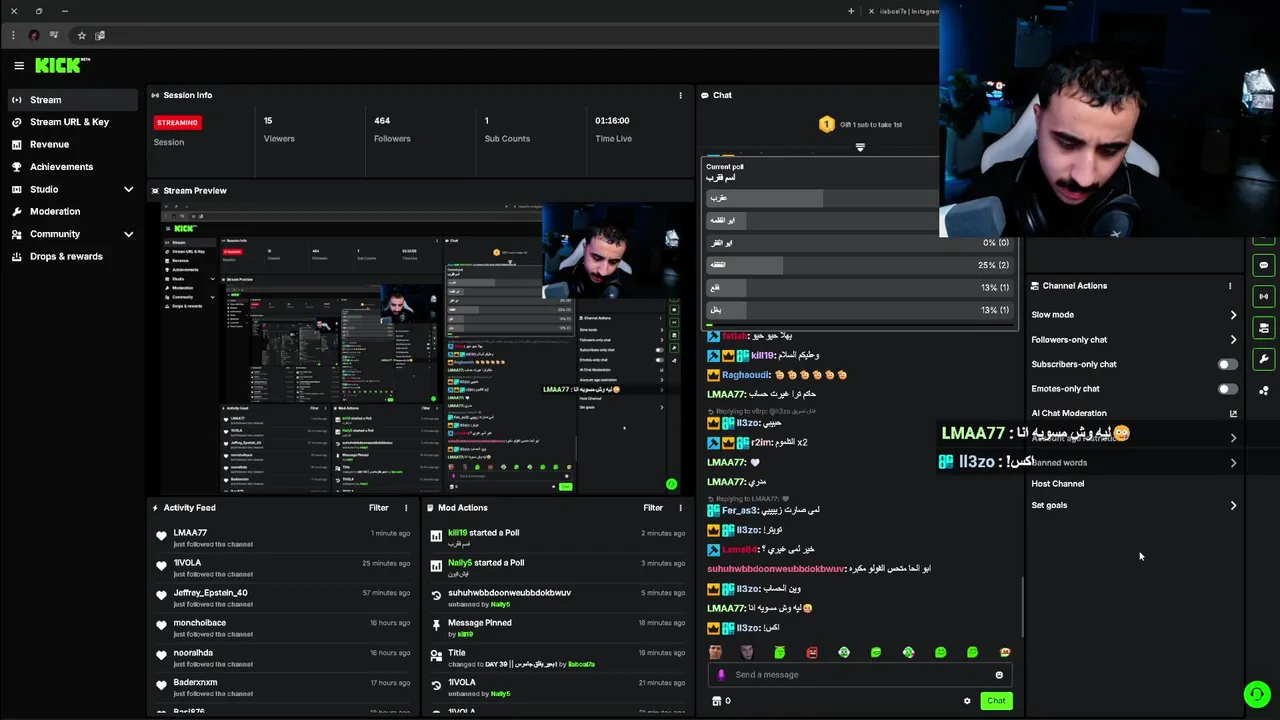1280x720 pixels.
Task: Click the KICK logo
Action: pyautogui.click(x=62, y=65)
